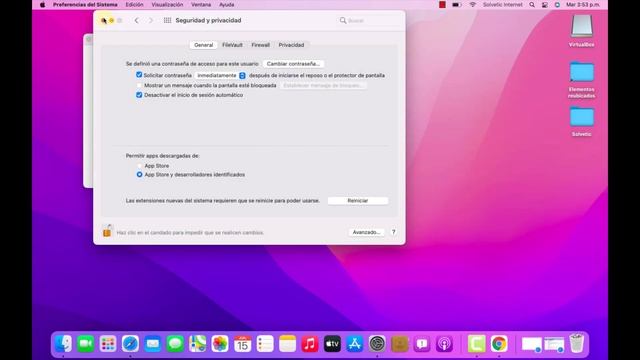Select the Elementos reubicados folder
Viewport: 640px width, 360px height.
pos(581,80)
